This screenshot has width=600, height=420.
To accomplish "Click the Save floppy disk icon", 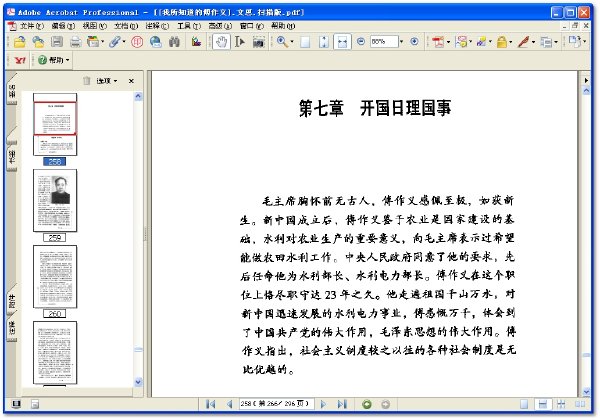I will (57, 42).
